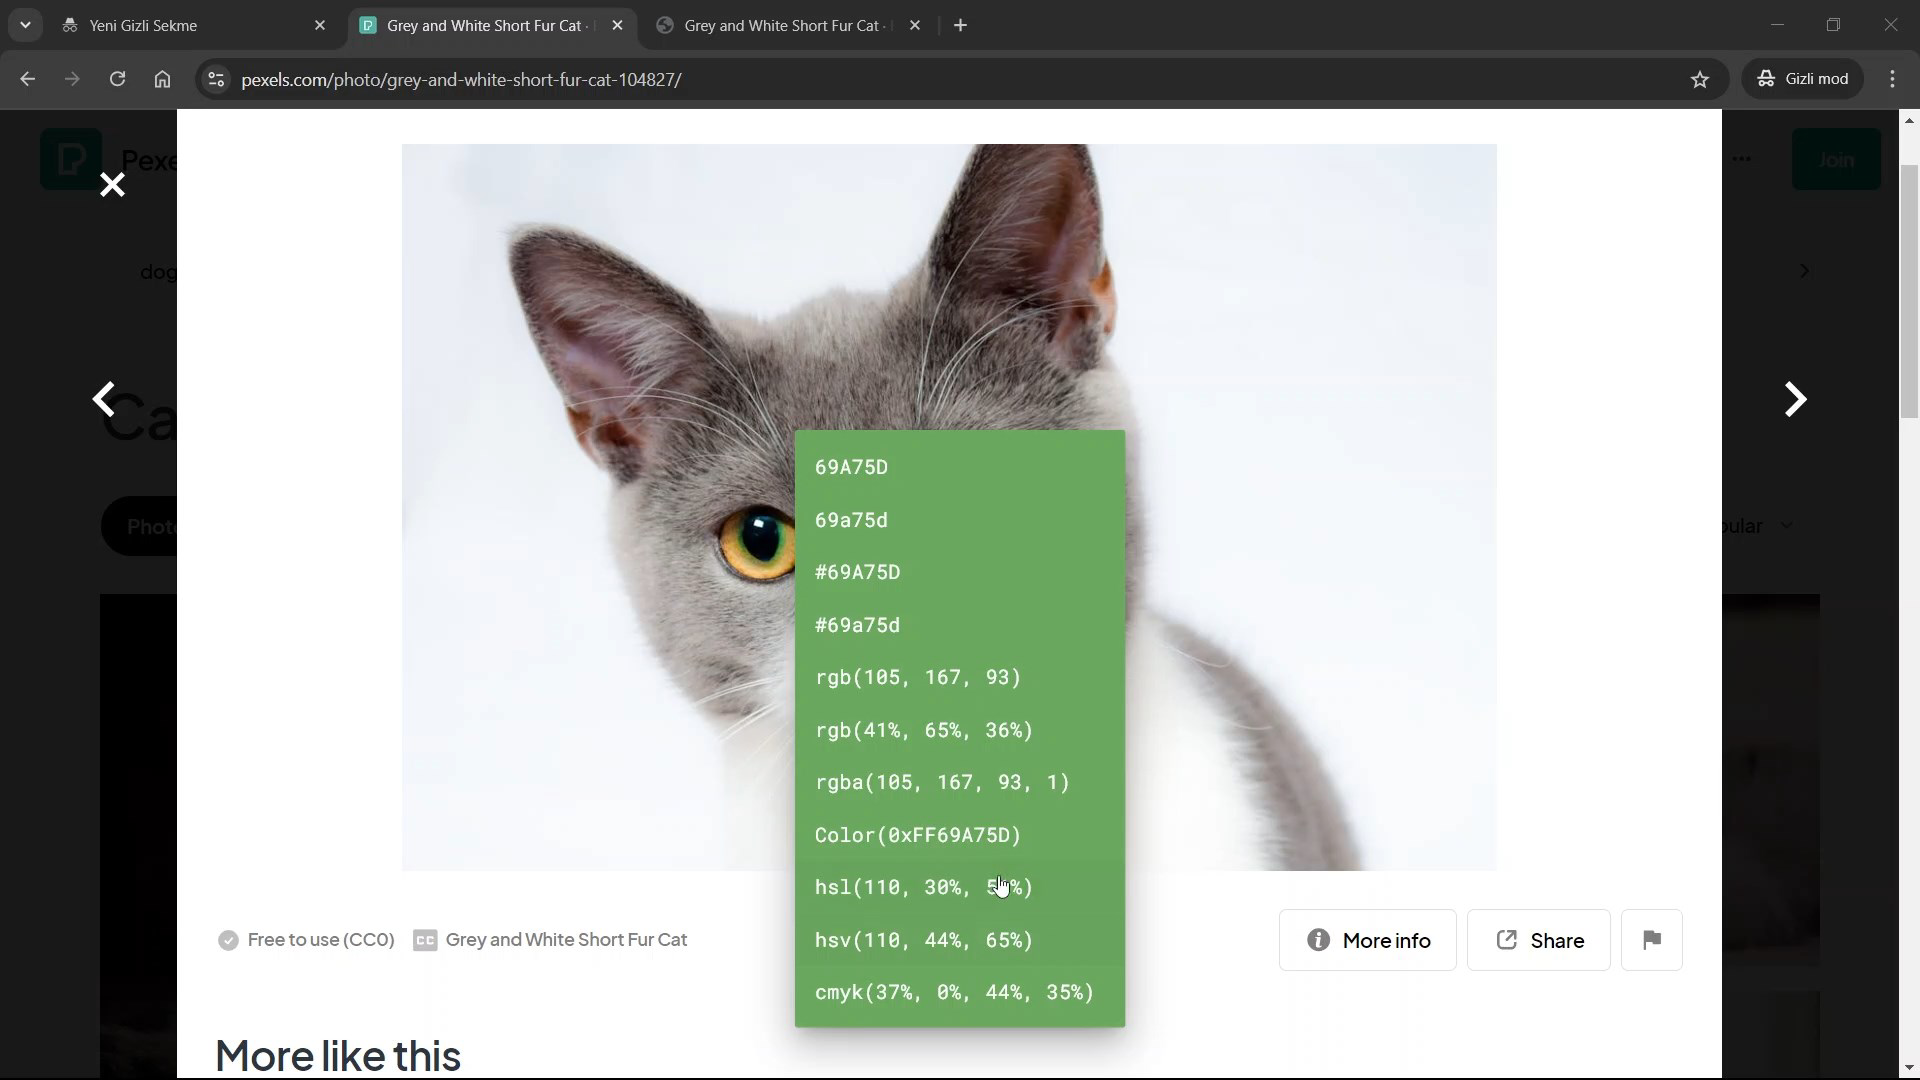The width and height of the screenshot is (1920, 1080).
Task: Bookmark this page with star
Action: point(1700,79)
